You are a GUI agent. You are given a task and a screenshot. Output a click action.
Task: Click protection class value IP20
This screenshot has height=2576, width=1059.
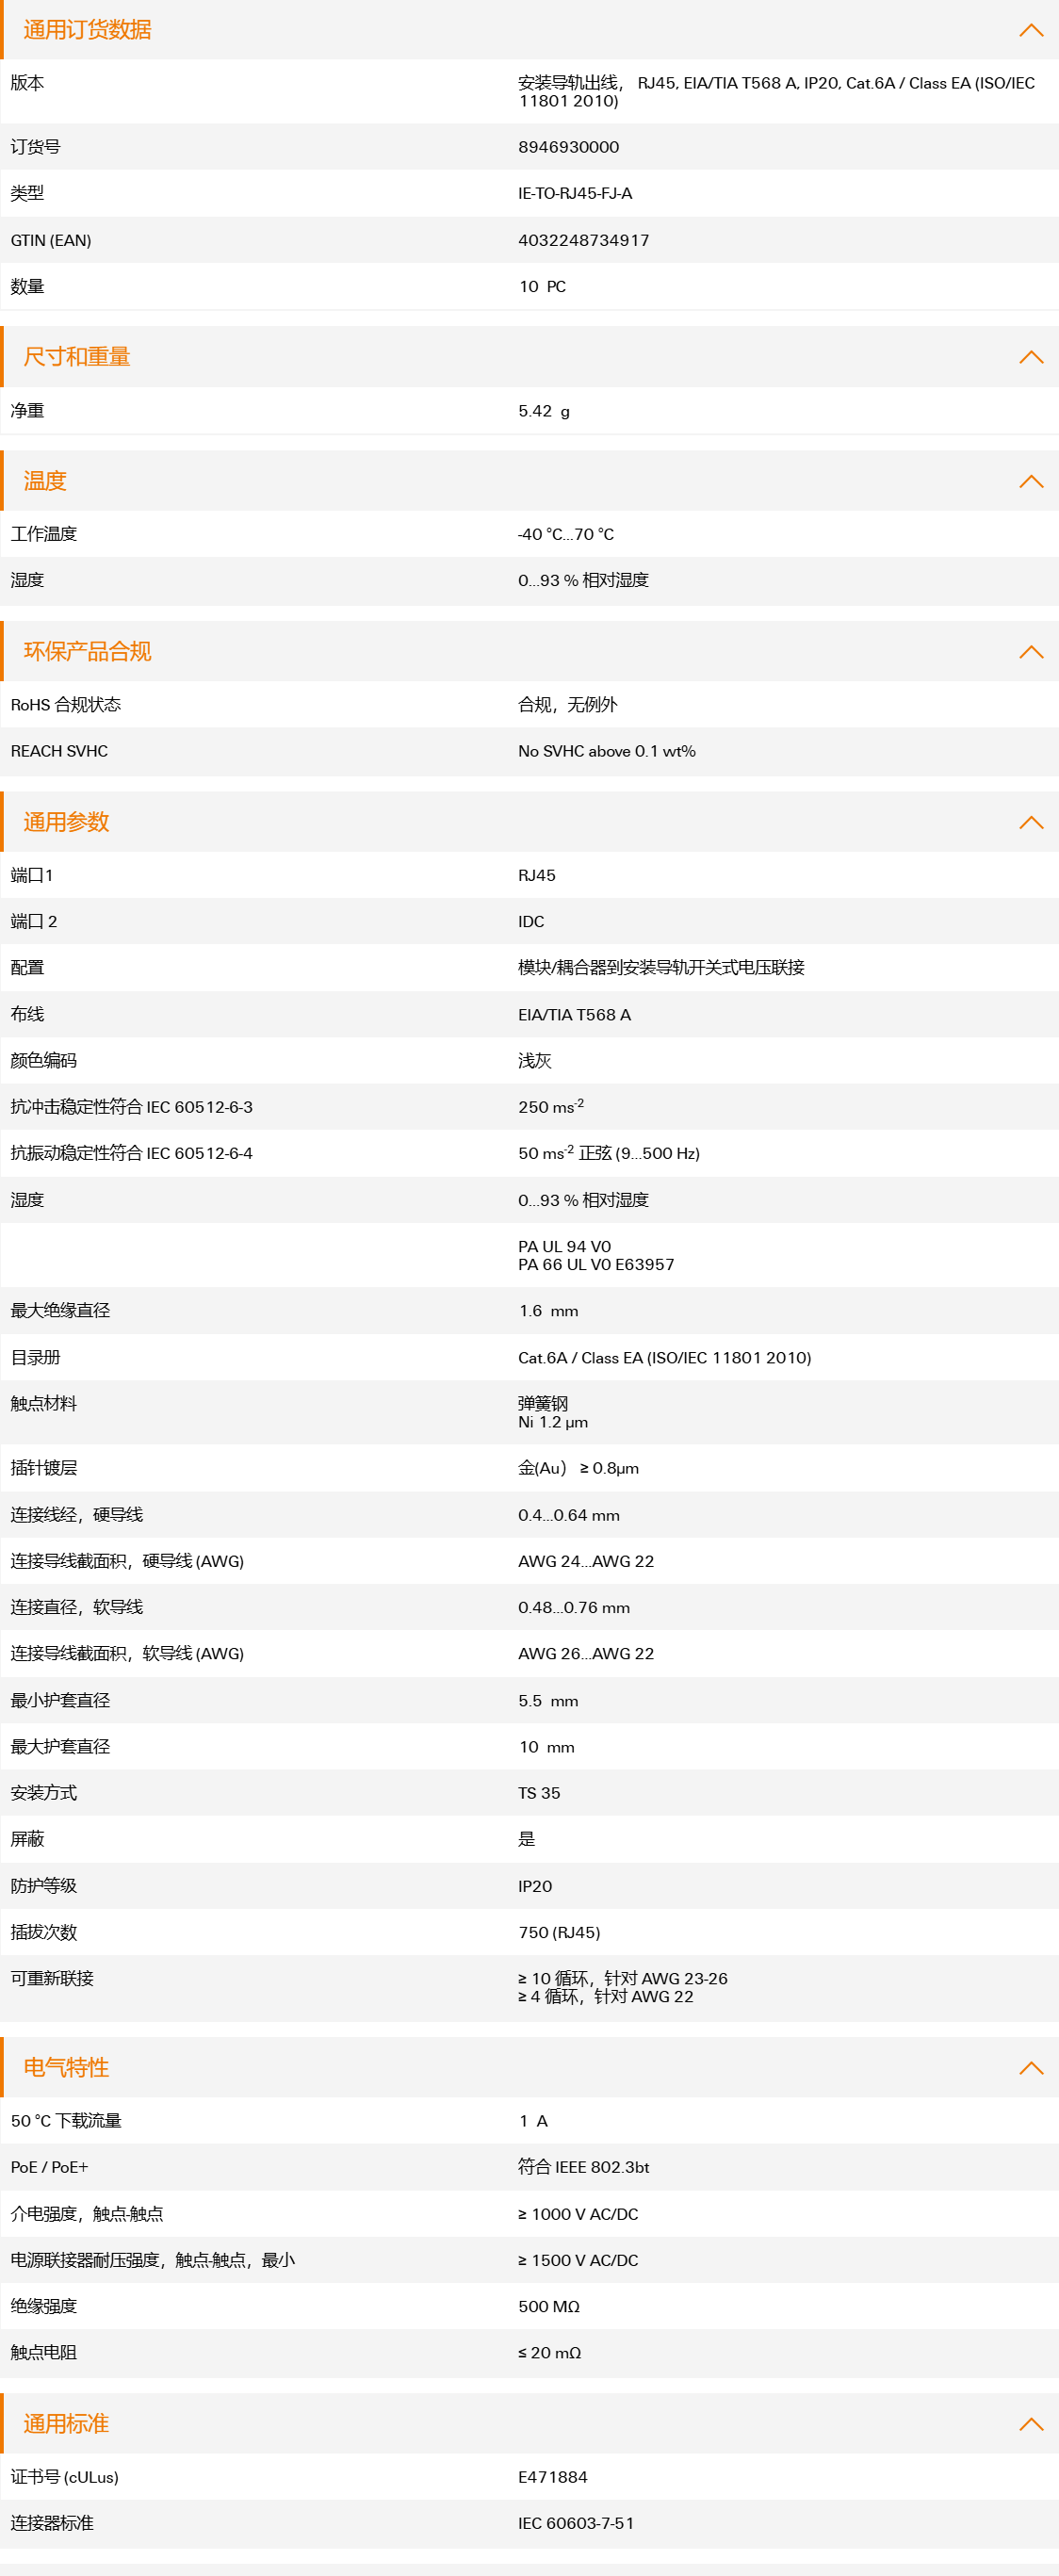point(535,1886)
